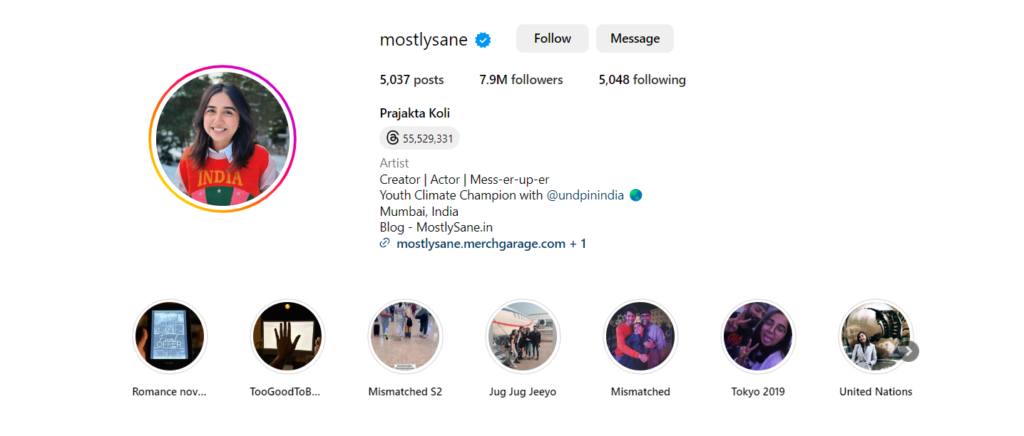Click the 5,037 posts count
The width and height of the screenshot is (1024, 436).
tap(411, 80)
